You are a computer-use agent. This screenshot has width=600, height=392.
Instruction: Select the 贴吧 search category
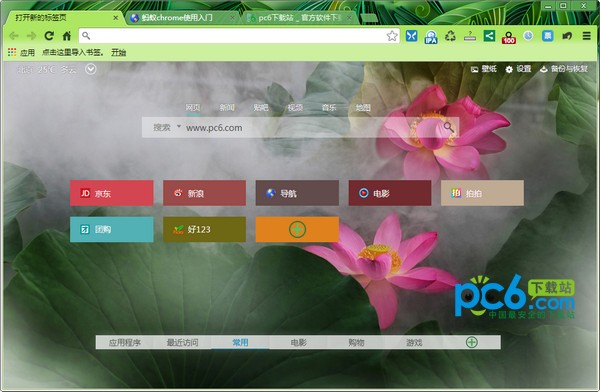[x=261, y=108]
